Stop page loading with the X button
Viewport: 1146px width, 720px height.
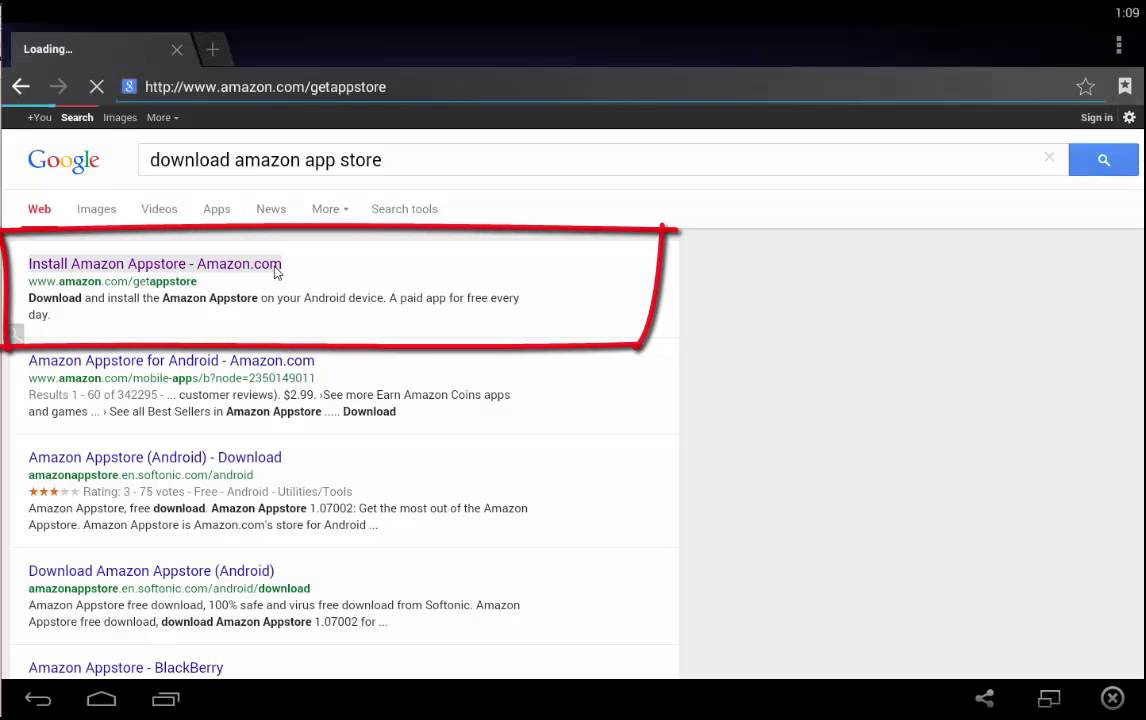(x=96, y=86)
